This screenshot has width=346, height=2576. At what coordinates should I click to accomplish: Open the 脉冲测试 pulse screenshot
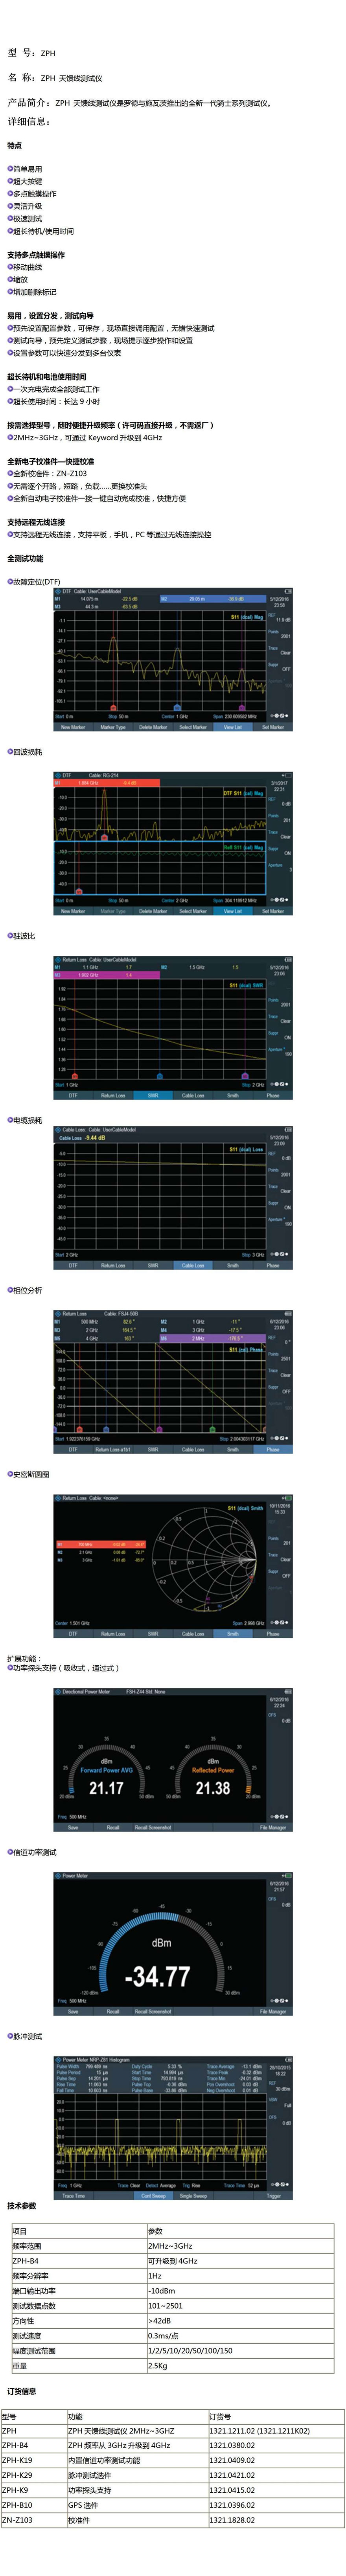[173, 2128]
